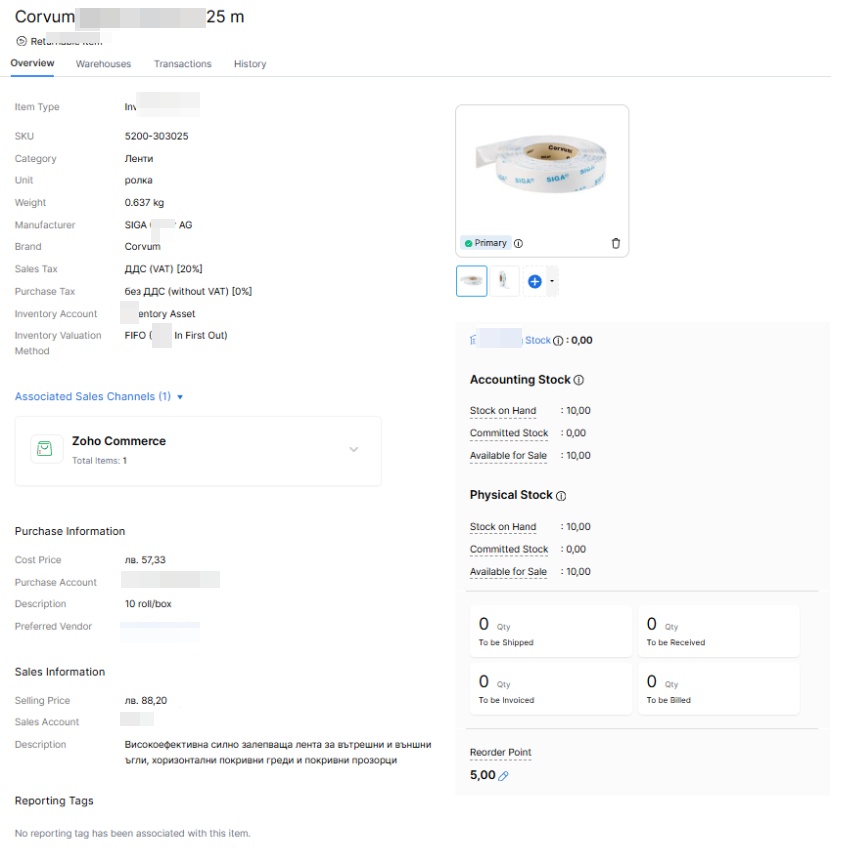Image resolution: width=842 pixels, height=848 pixels.
Task: Open the info tooltip next to Physical Stock
Action: pos(561,495)
